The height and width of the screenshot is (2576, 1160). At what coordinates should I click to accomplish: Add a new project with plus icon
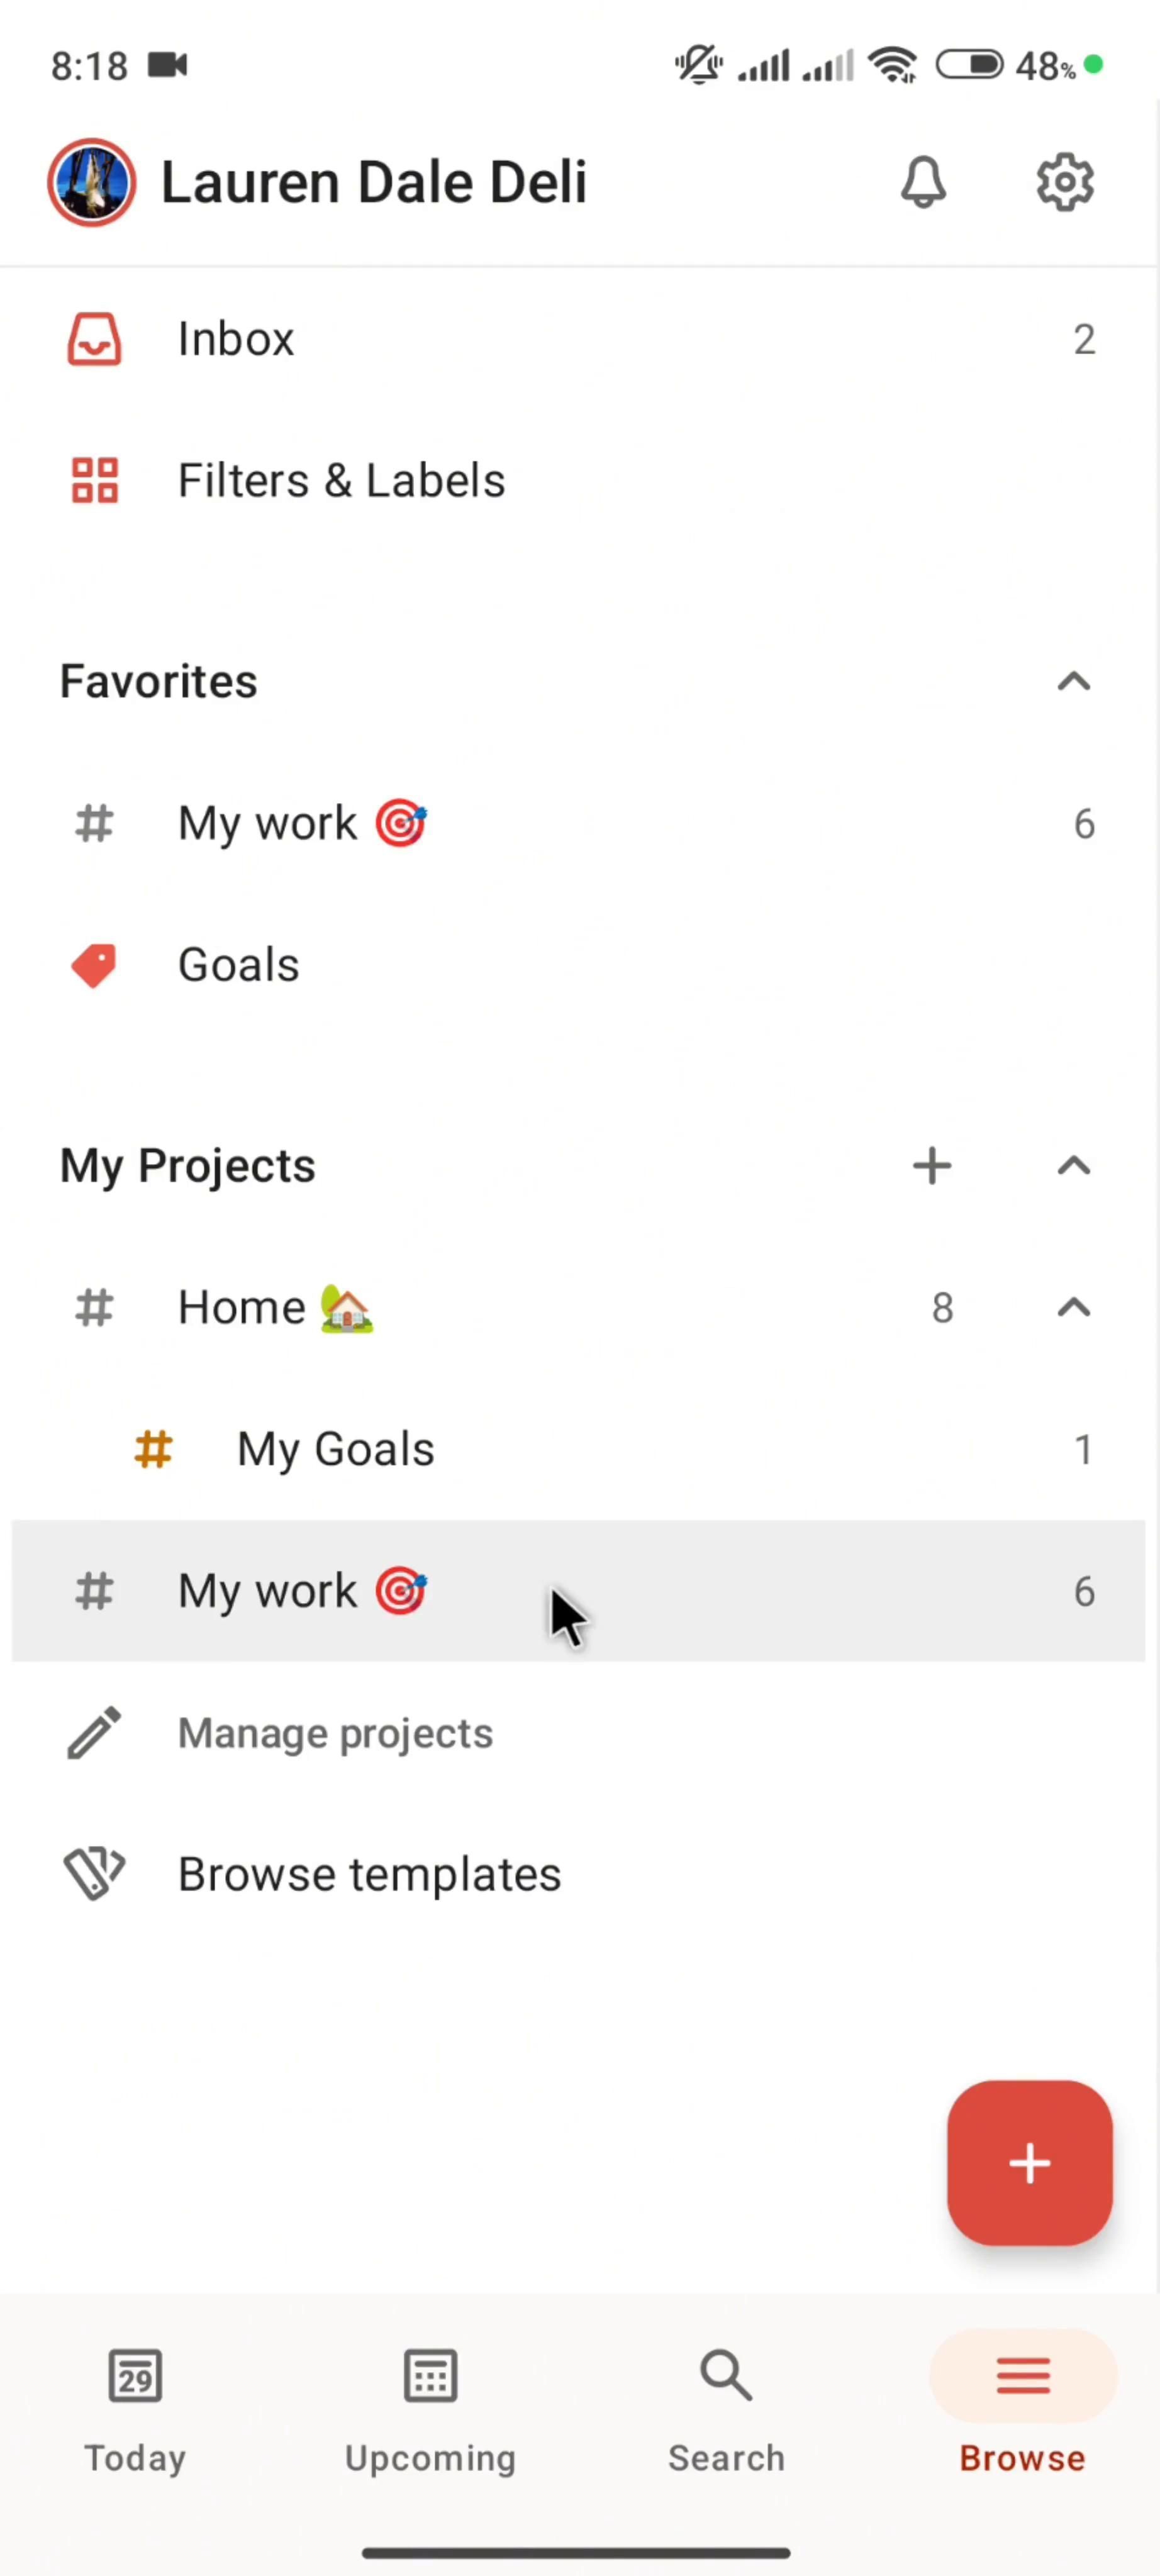point(932,1166)
